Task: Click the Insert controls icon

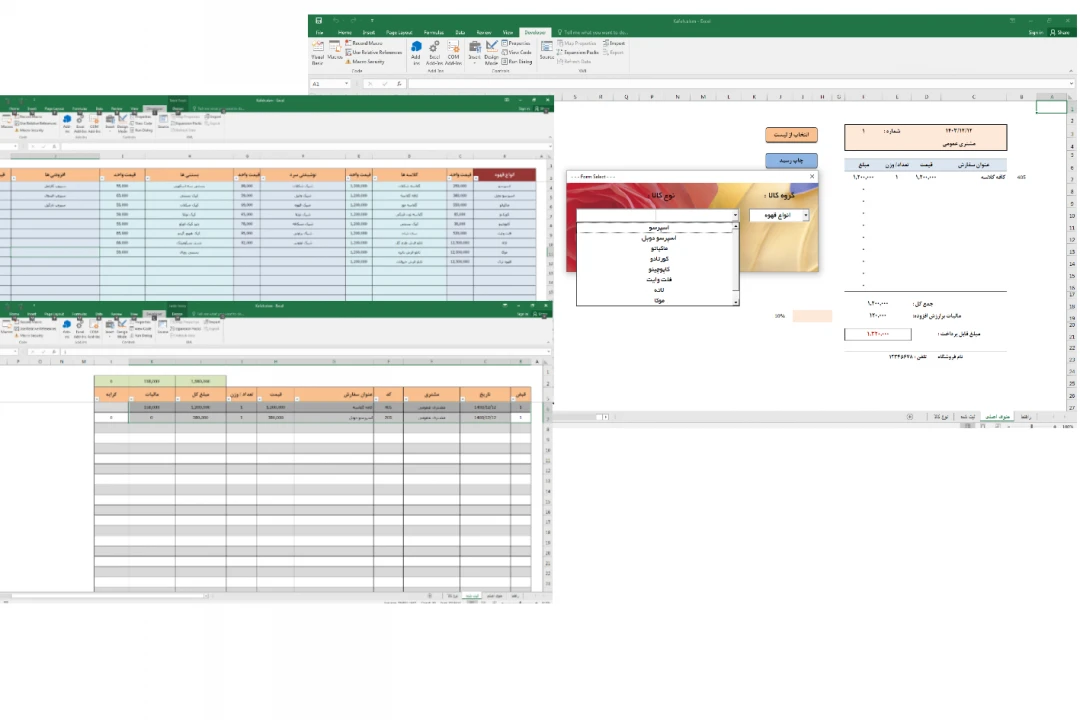Action: (475, 52)
